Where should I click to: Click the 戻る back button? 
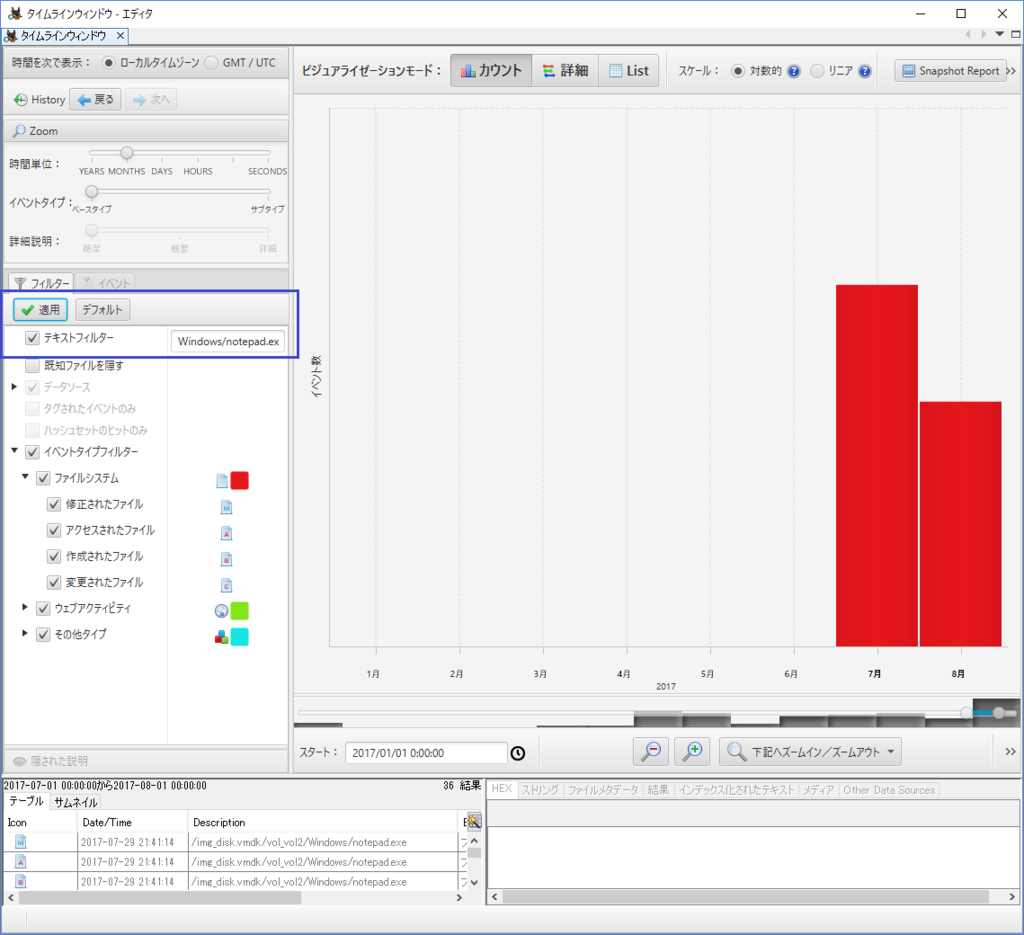[95, 100]
